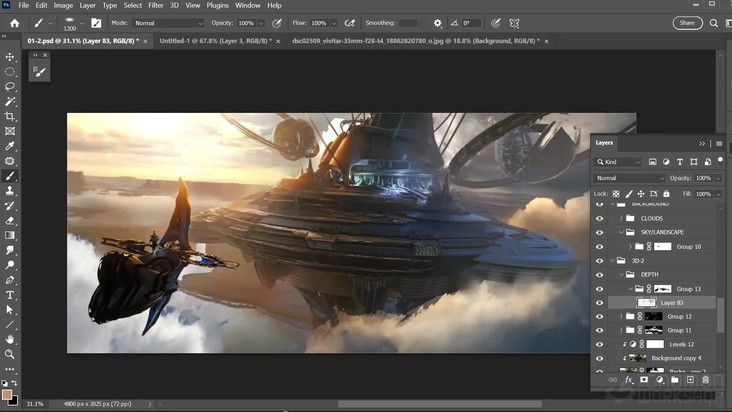Hide Layer 83 visibility eye

coord(599,302)
